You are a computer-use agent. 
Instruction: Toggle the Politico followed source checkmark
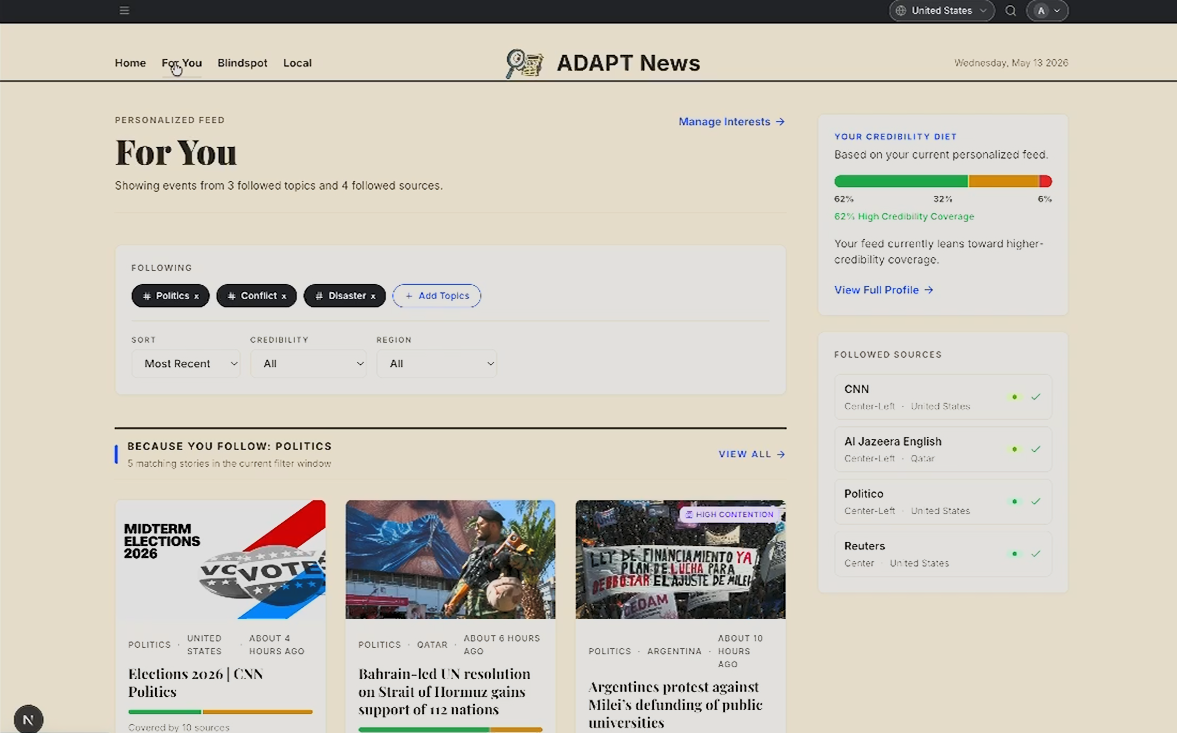tap(1036, 501)
